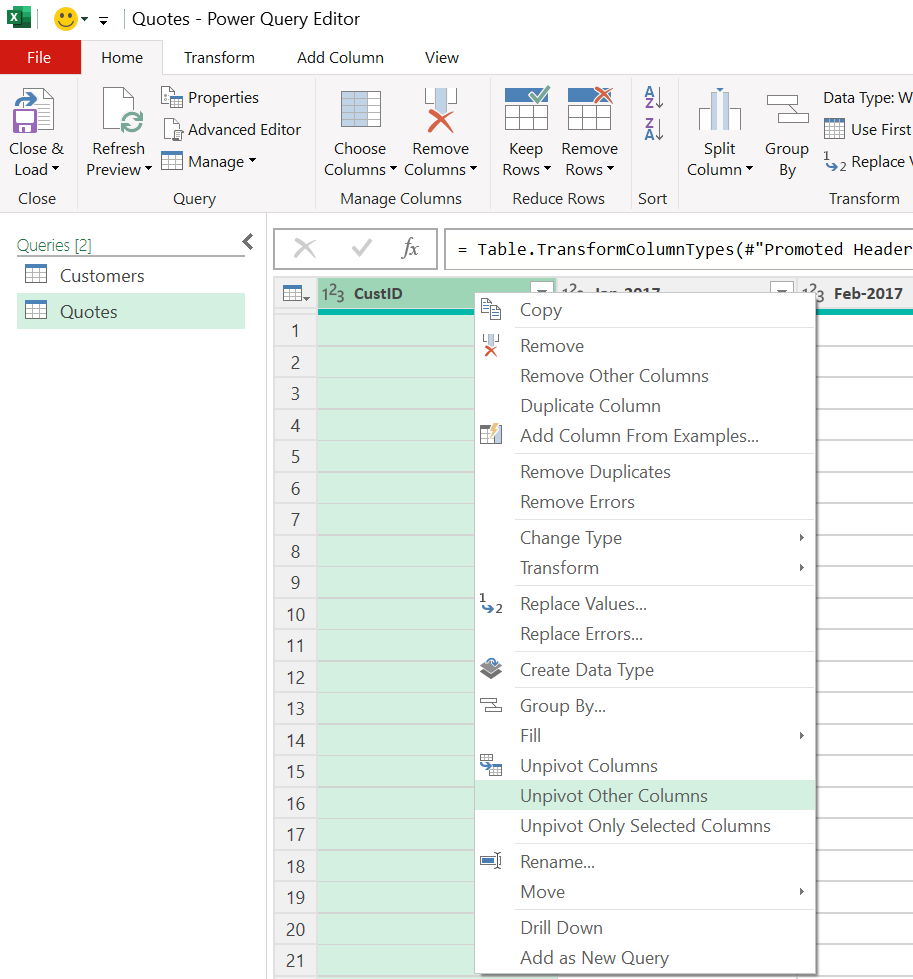
Task: Select Replace Errors
Action: (x=645, y=634)
